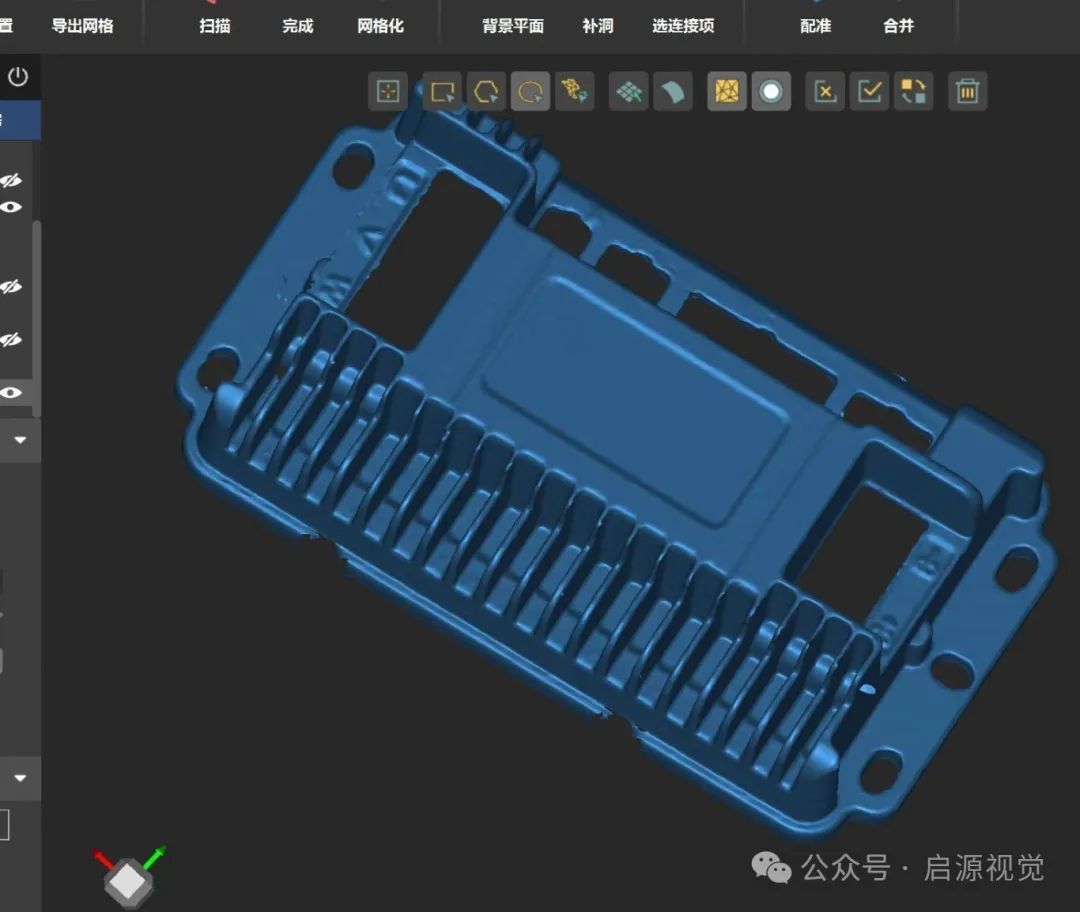The width and height of the screenshot is (1080, 912).
Task: Click the invert selection icon
Action: point(914,92)
